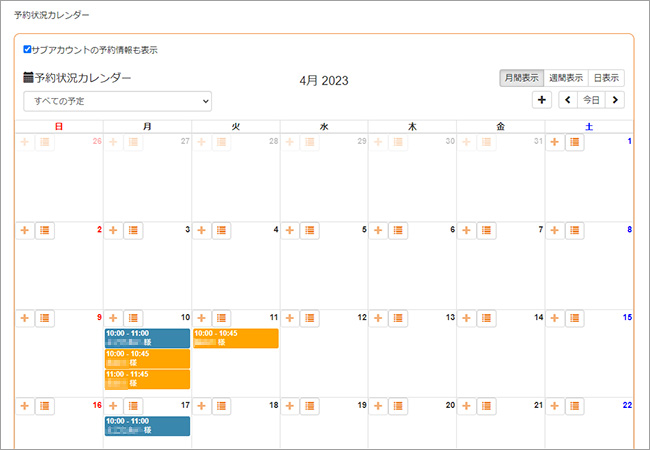This screenshot has height=450, width=650.
Task: Click the plus icon on April 10
Action: coord(113,318)
